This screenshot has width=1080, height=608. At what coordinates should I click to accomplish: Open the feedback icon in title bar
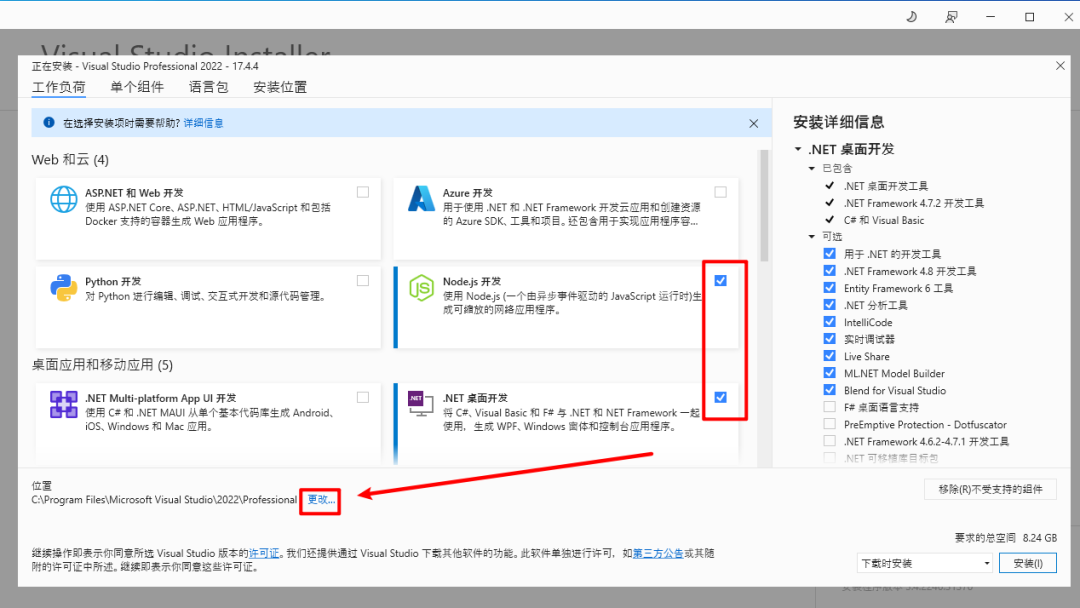(x=951, y=17)
